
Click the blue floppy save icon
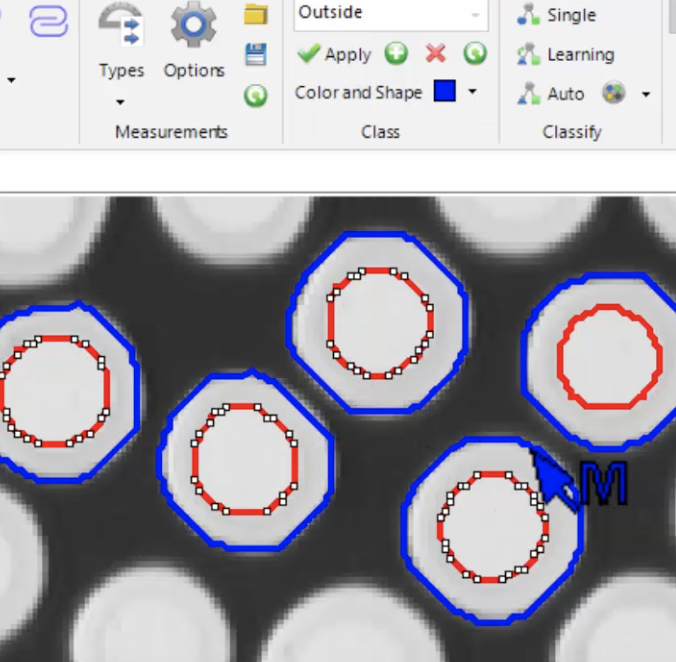pos(256,54)
